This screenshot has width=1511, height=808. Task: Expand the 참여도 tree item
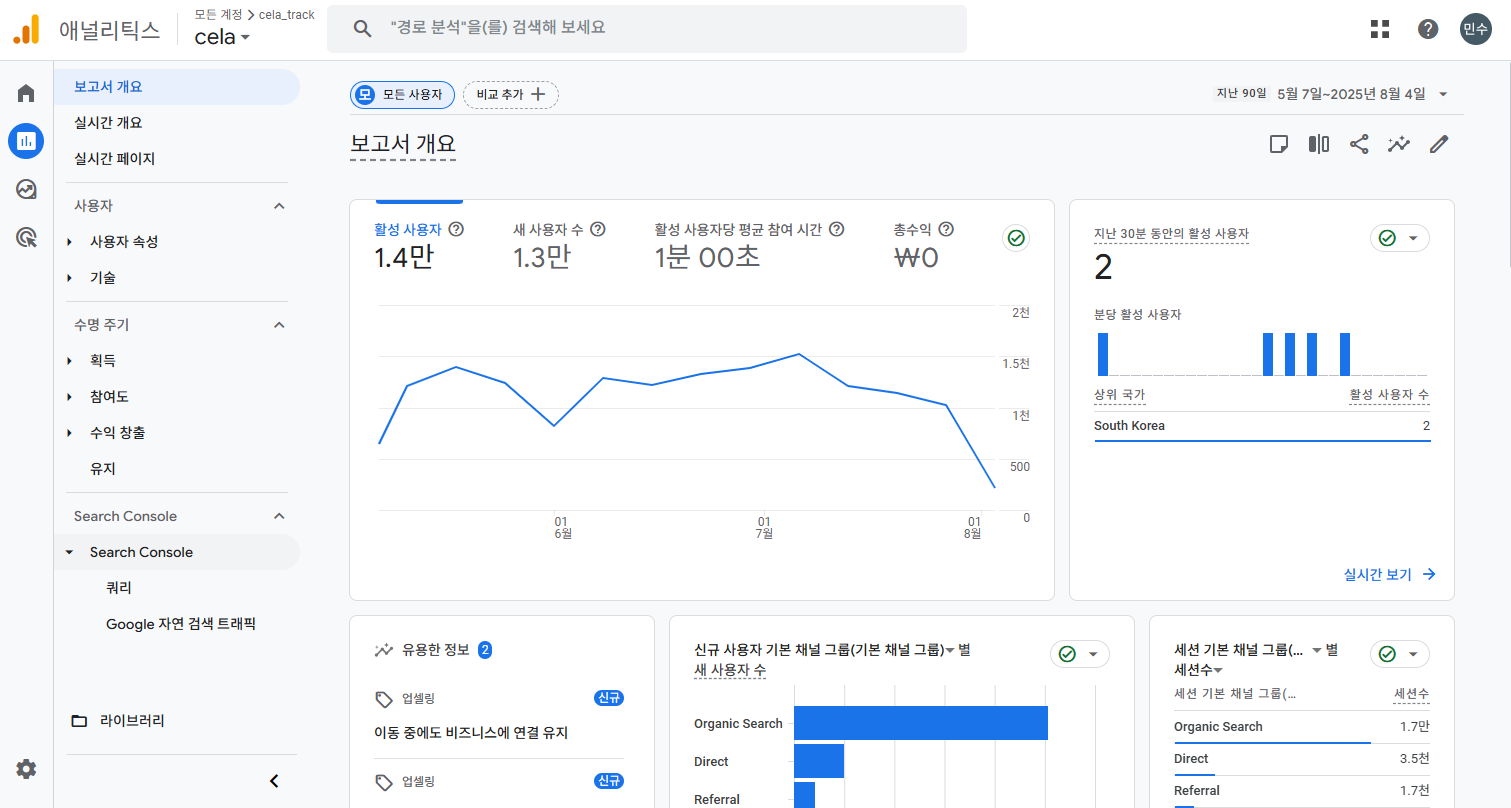click(x=69, y=397)
